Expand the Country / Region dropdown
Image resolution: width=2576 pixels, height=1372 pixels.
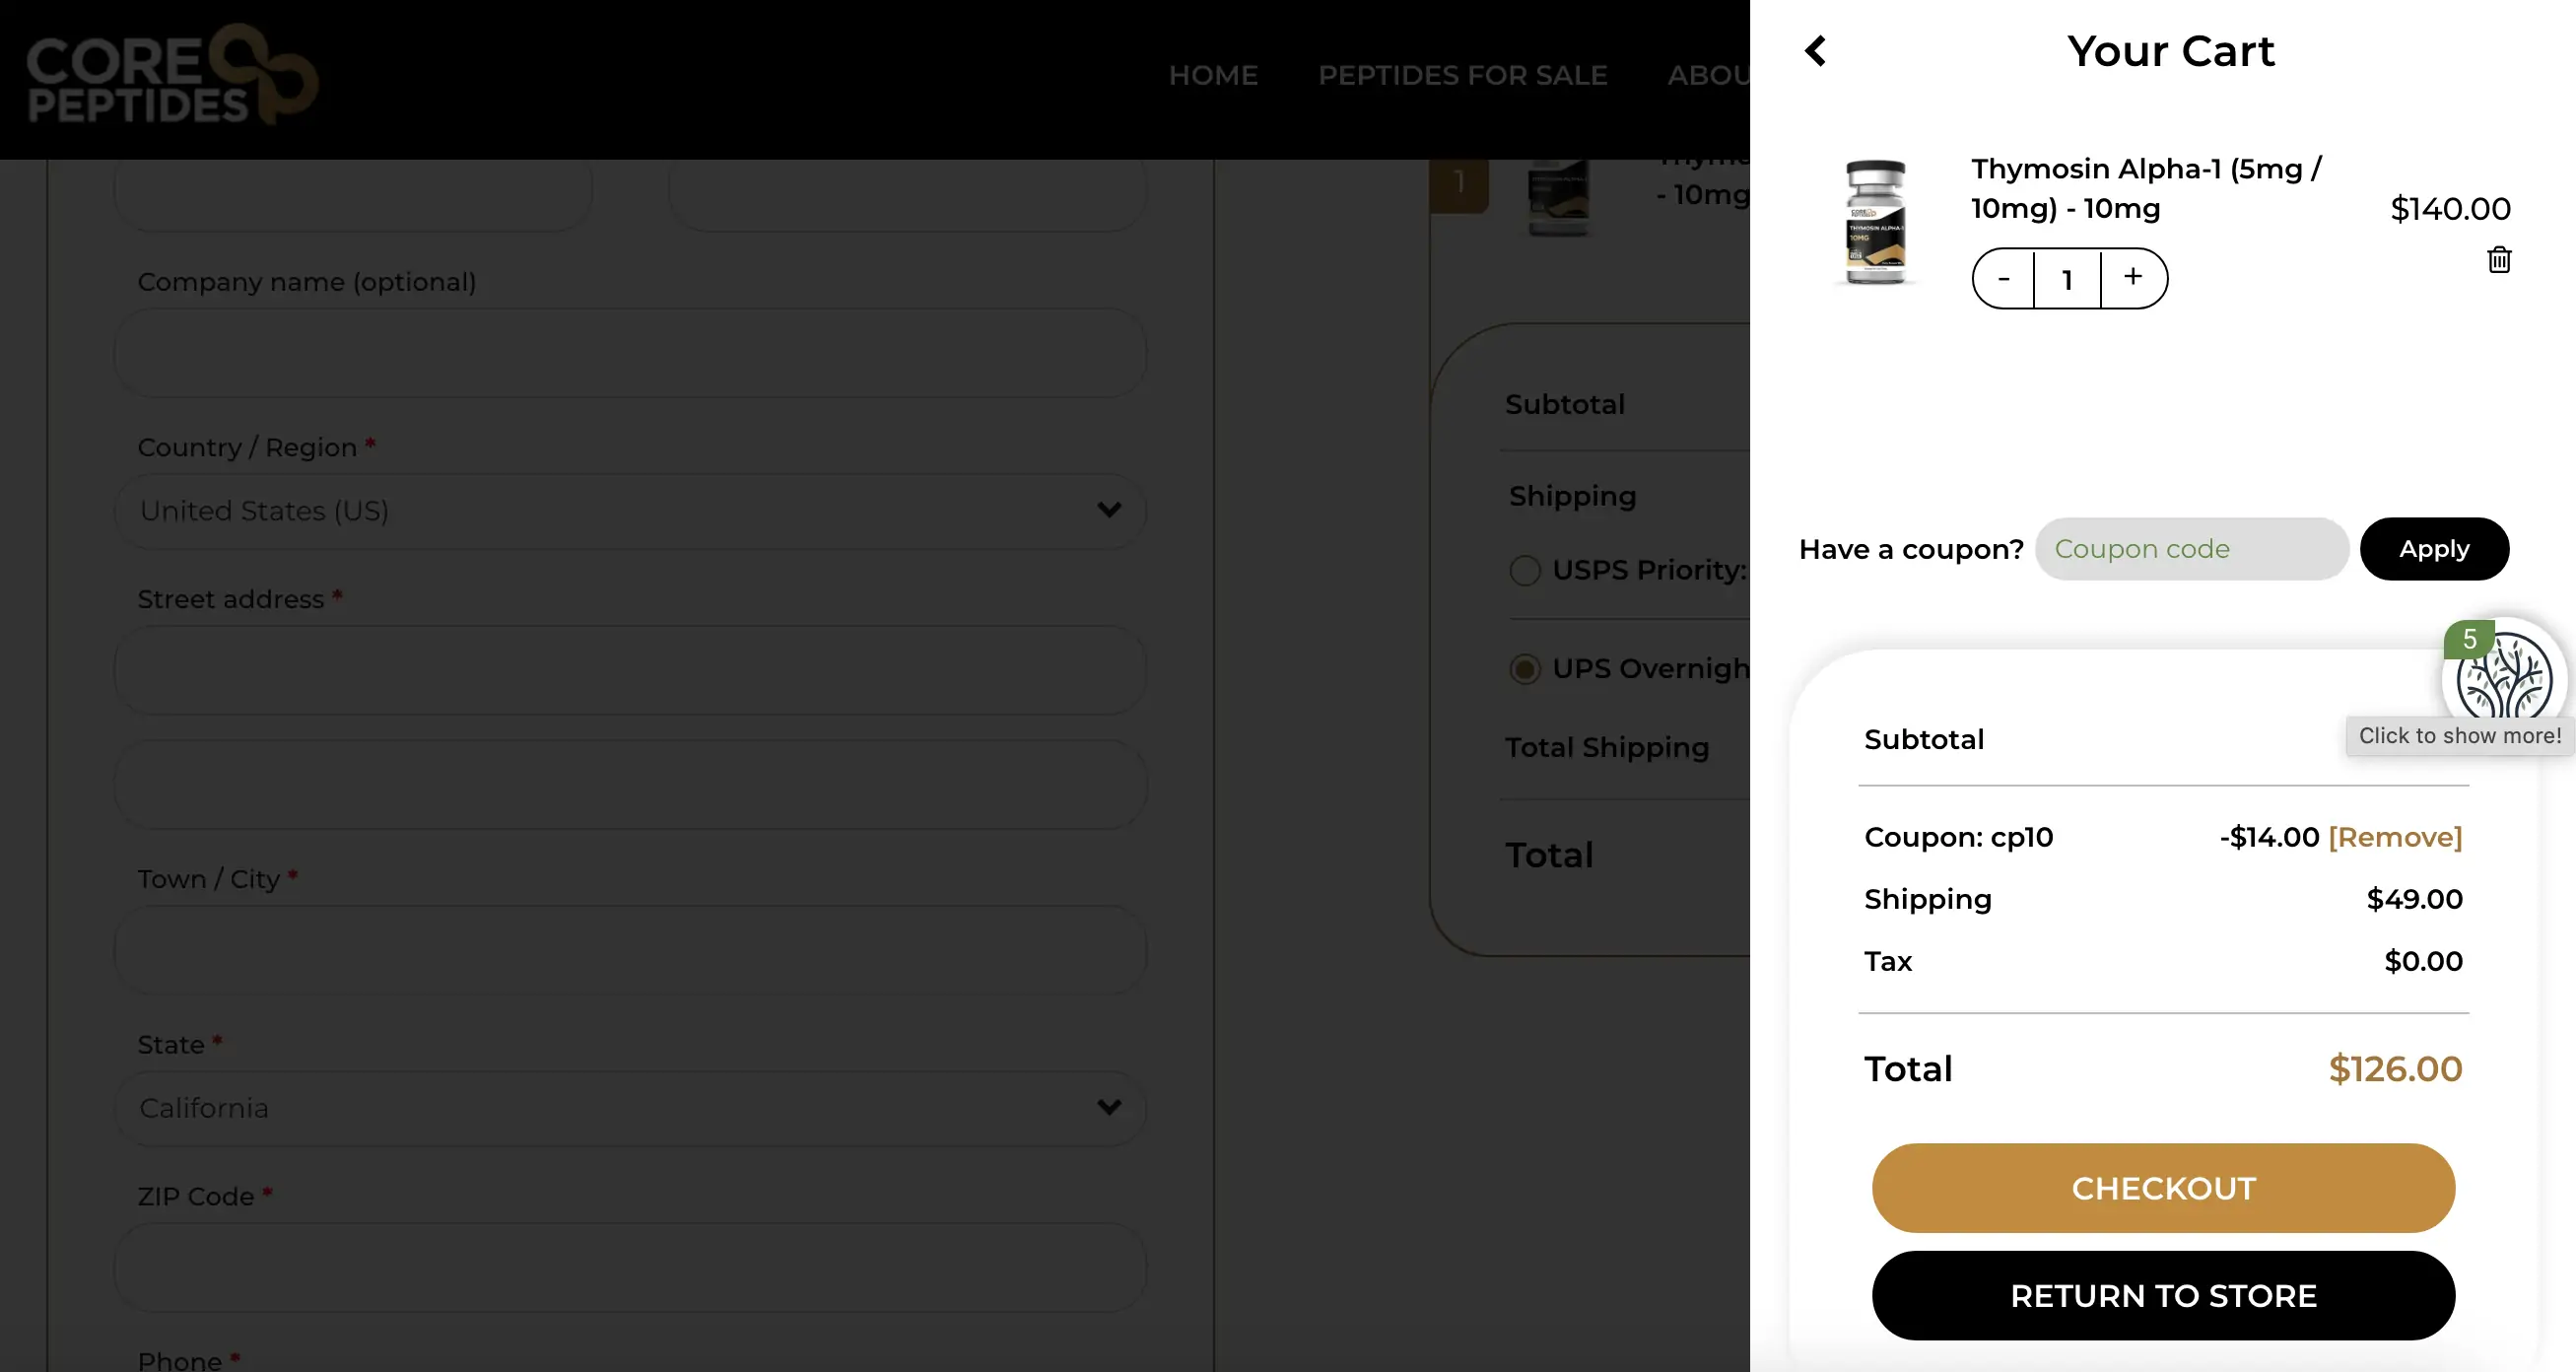tap(630, 511)
